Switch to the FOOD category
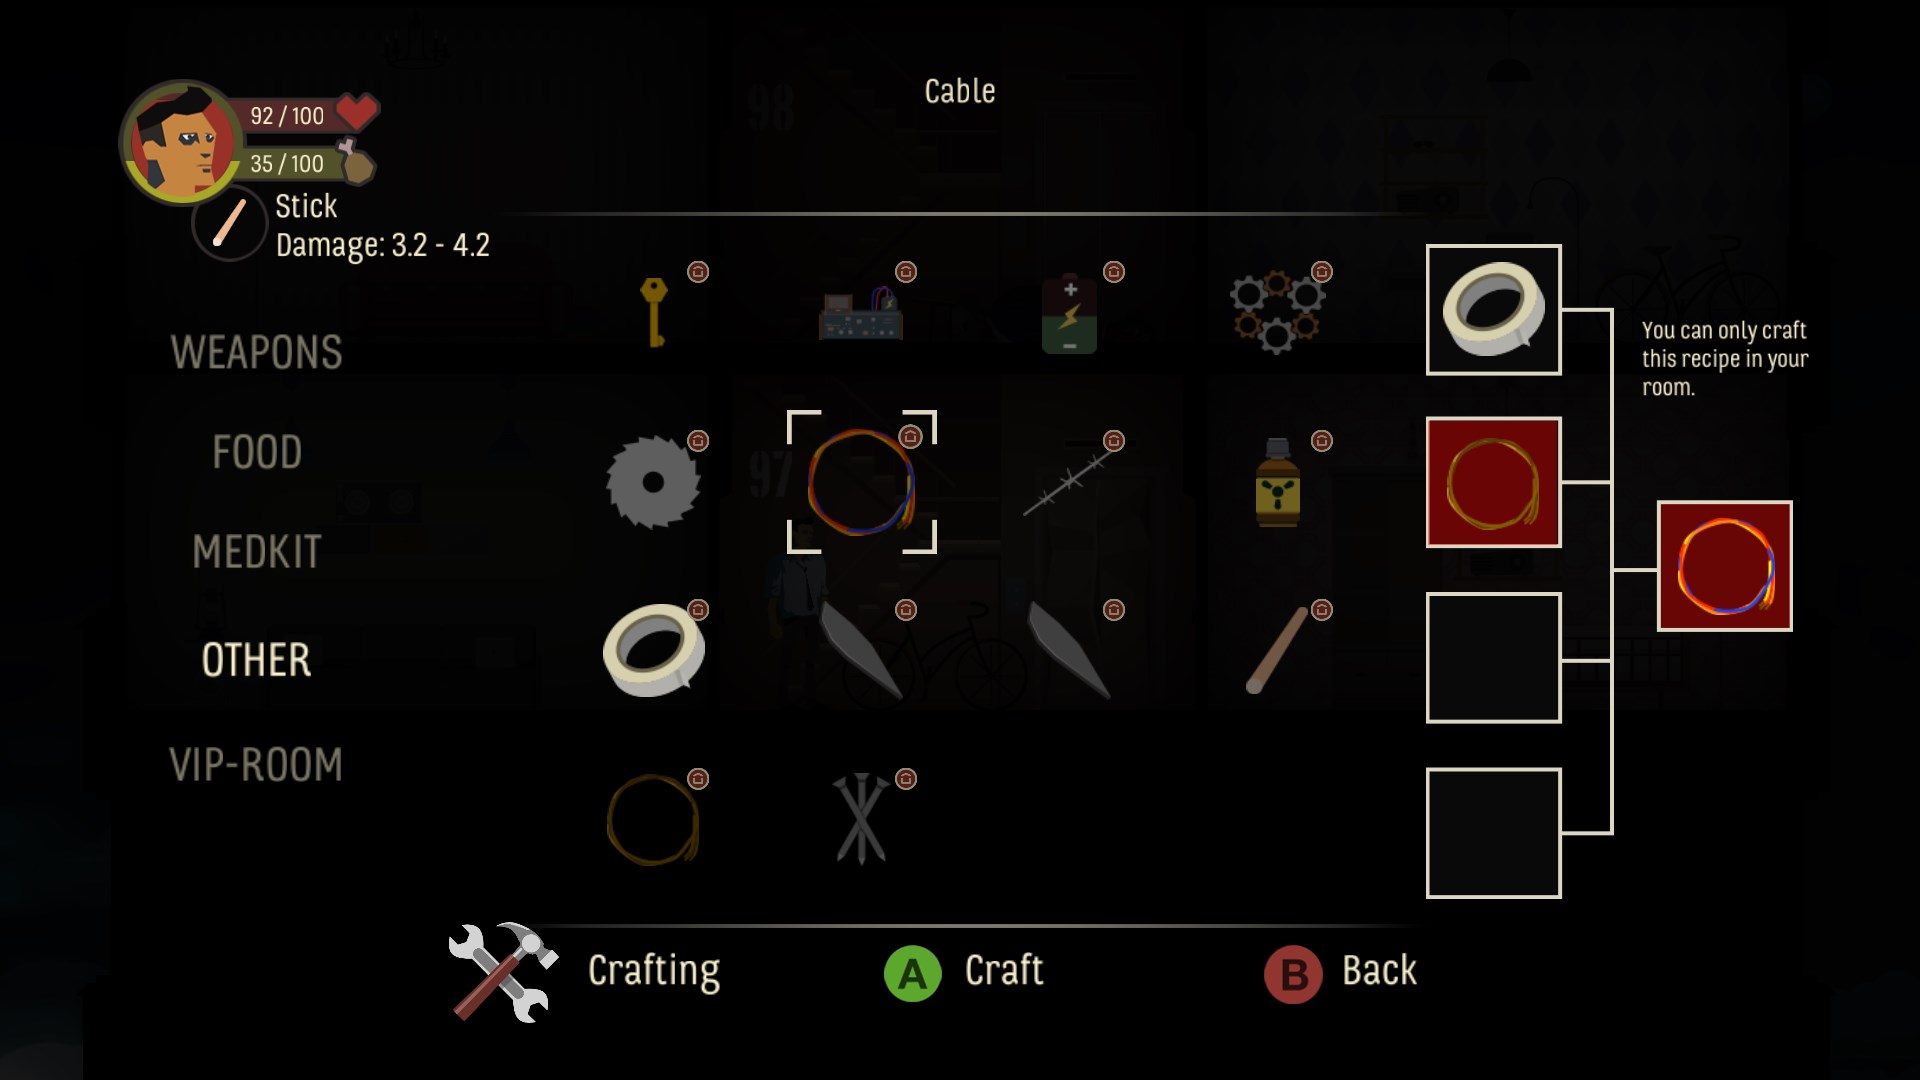 point(257,452)
